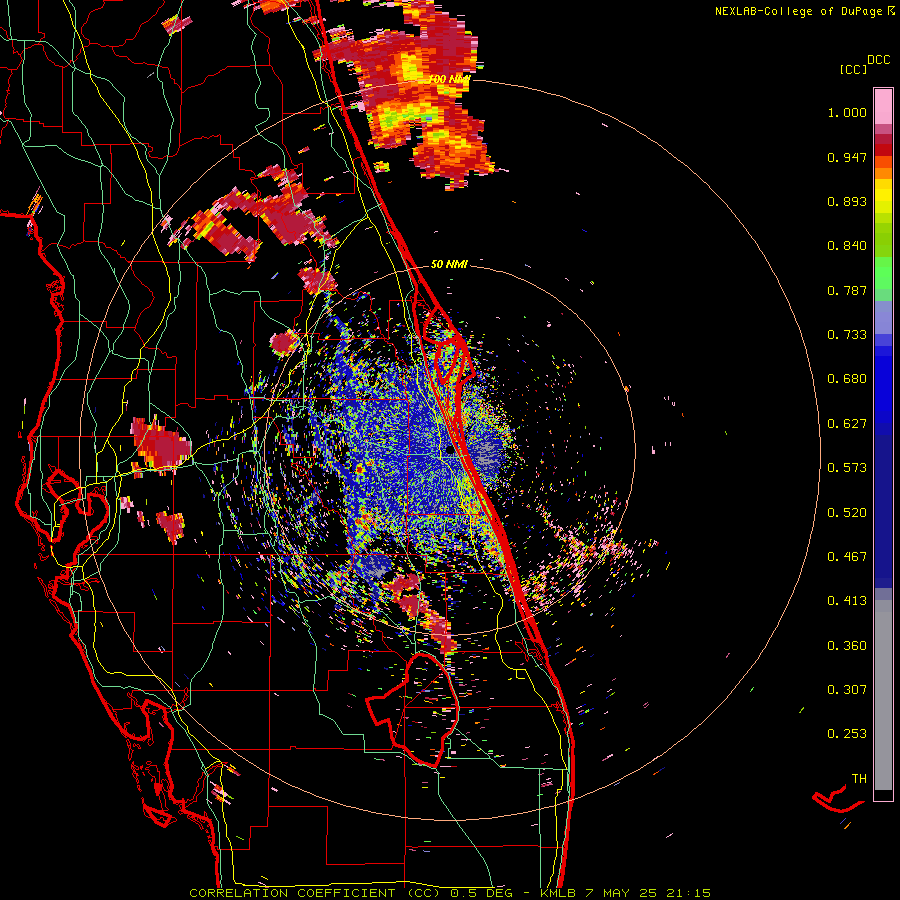Click the [CC] units label
The image size is (900, 900).
pos(854,69)
